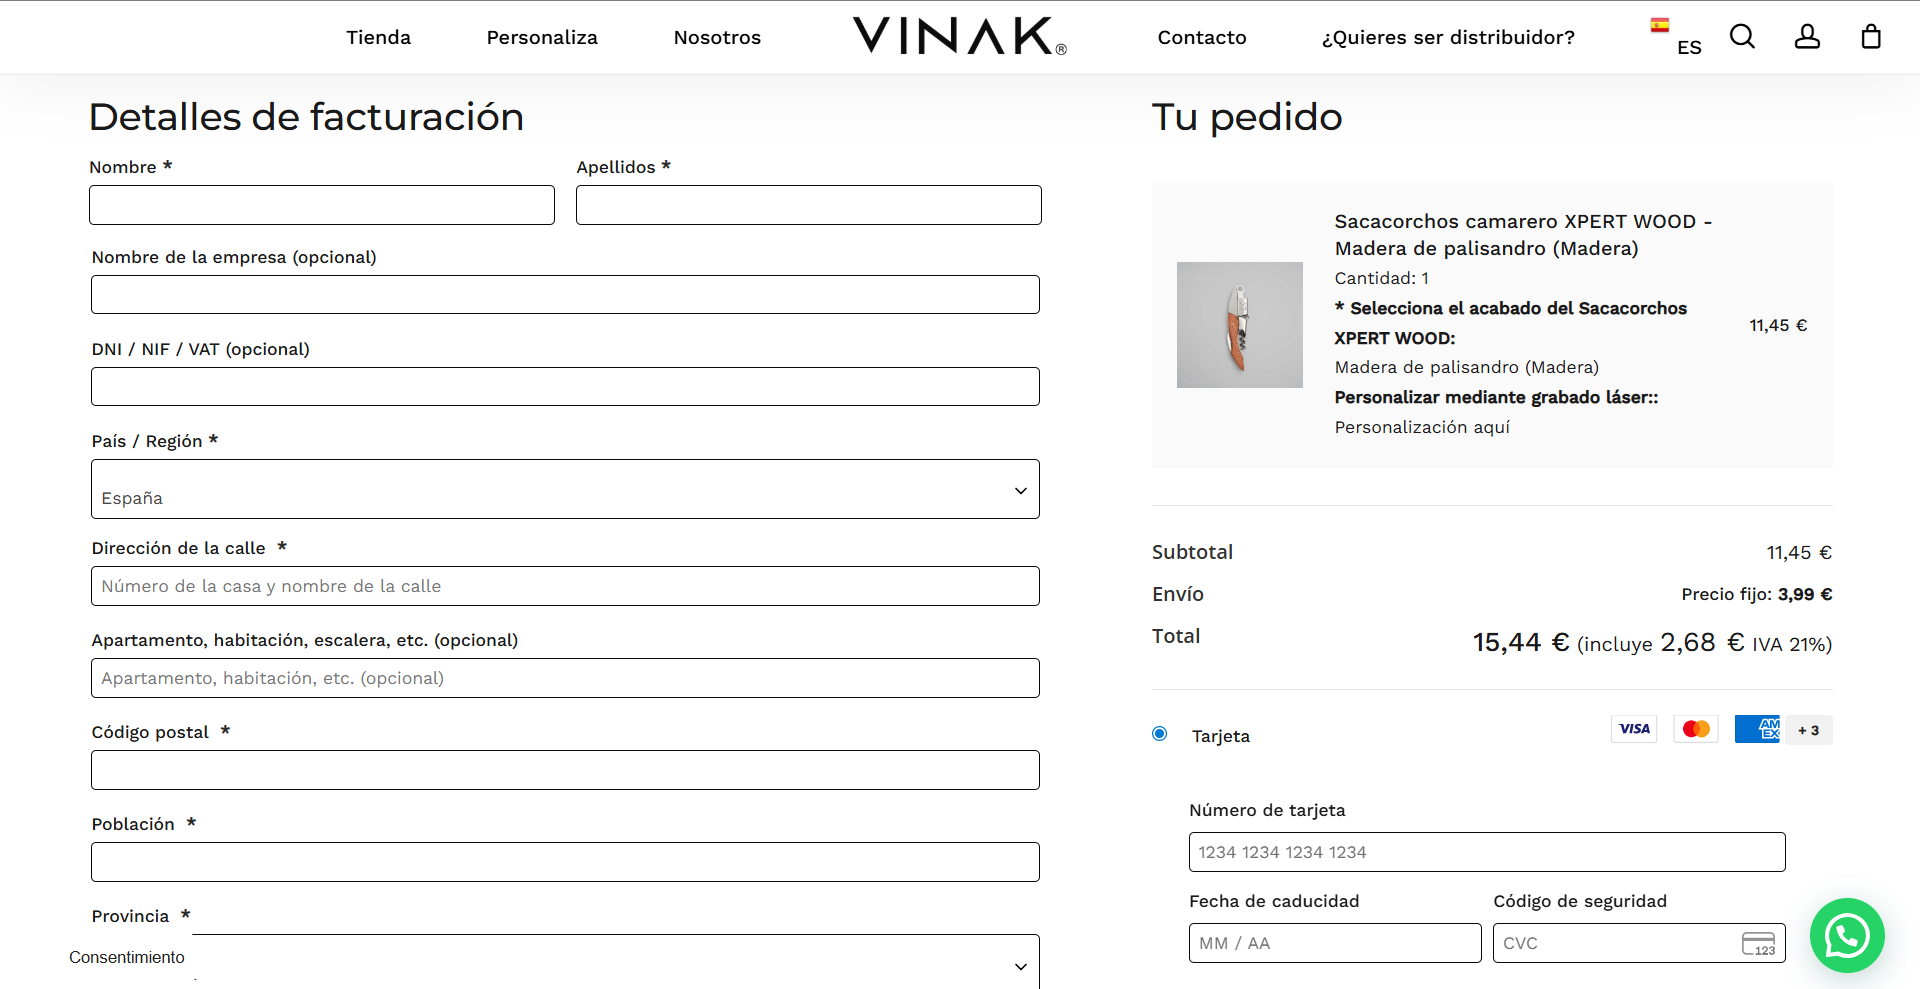Screen dimensions: 1920x989
Task: Open the search magnifier icon
Action: point(1742,37)
